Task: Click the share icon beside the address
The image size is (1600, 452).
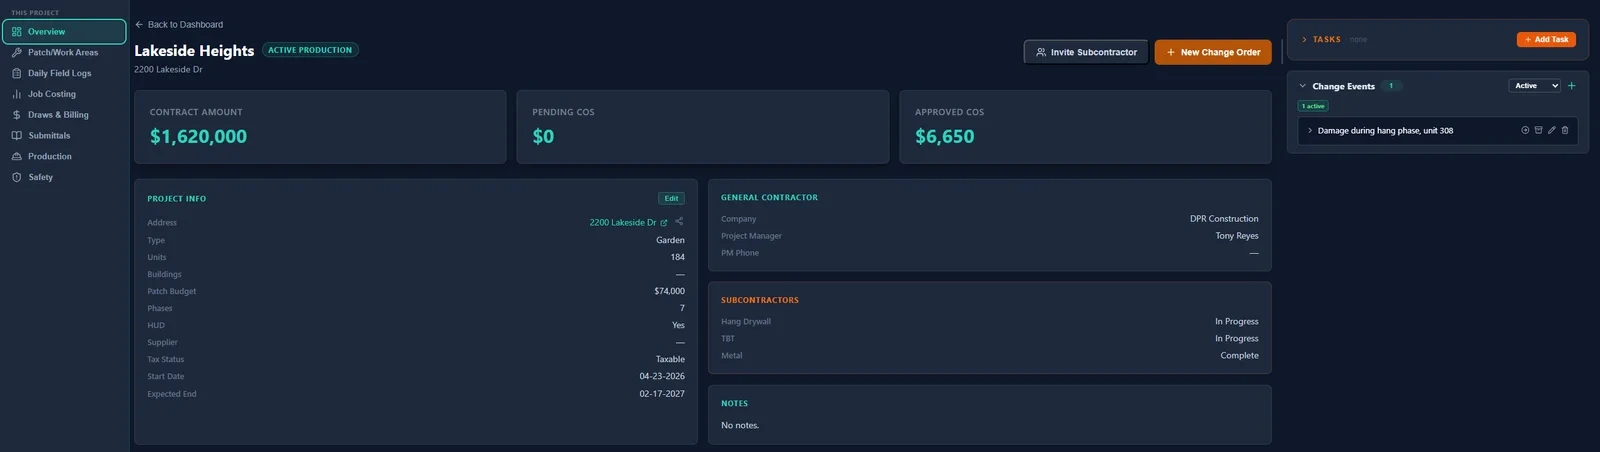Action: (x=679, y=222)
